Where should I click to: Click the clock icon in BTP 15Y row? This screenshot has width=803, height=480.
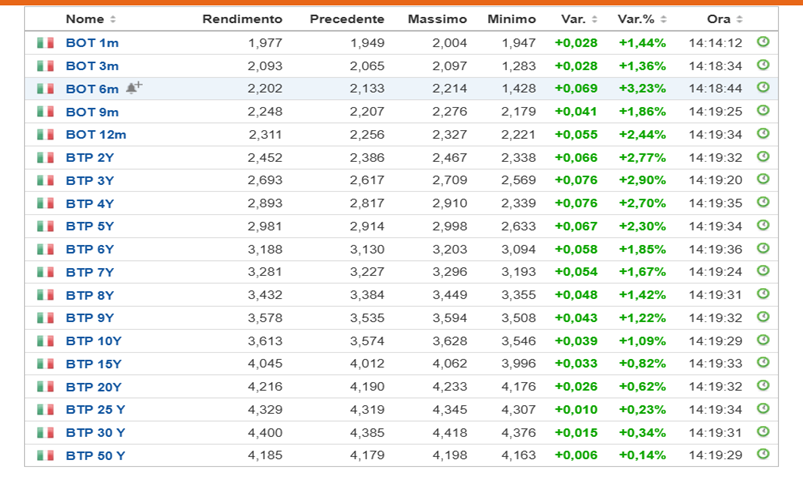pos(763,363)
